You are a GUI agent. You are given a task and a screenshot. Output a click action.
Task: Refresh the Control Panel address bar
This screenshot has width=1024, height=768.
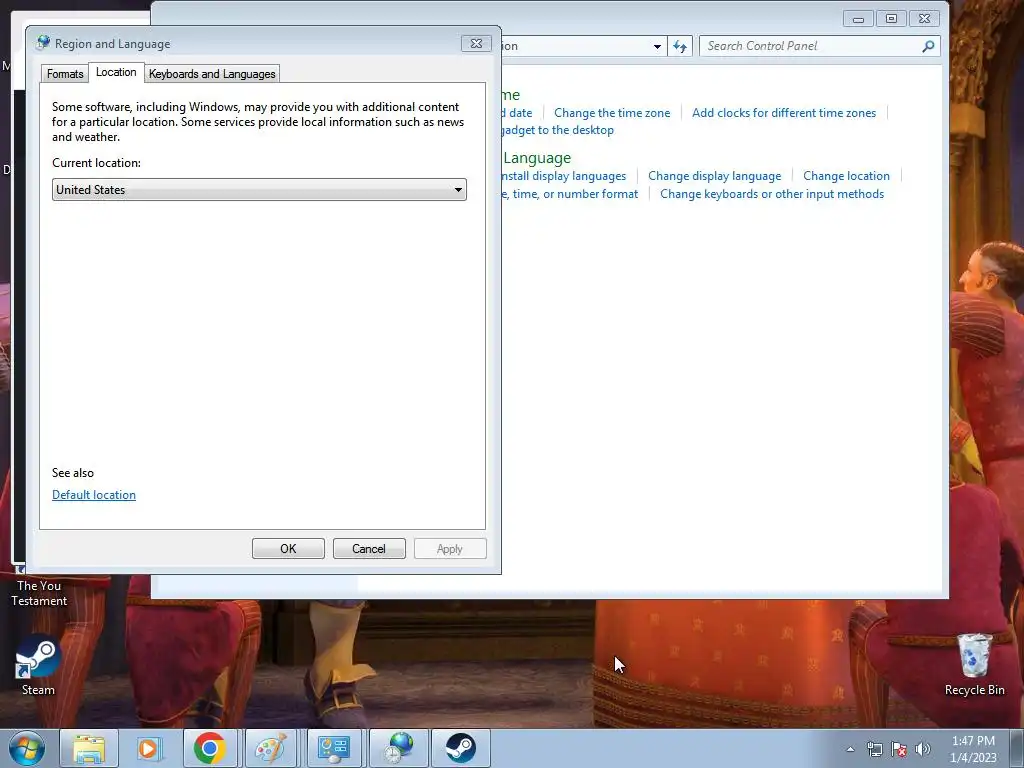(680, 46)
